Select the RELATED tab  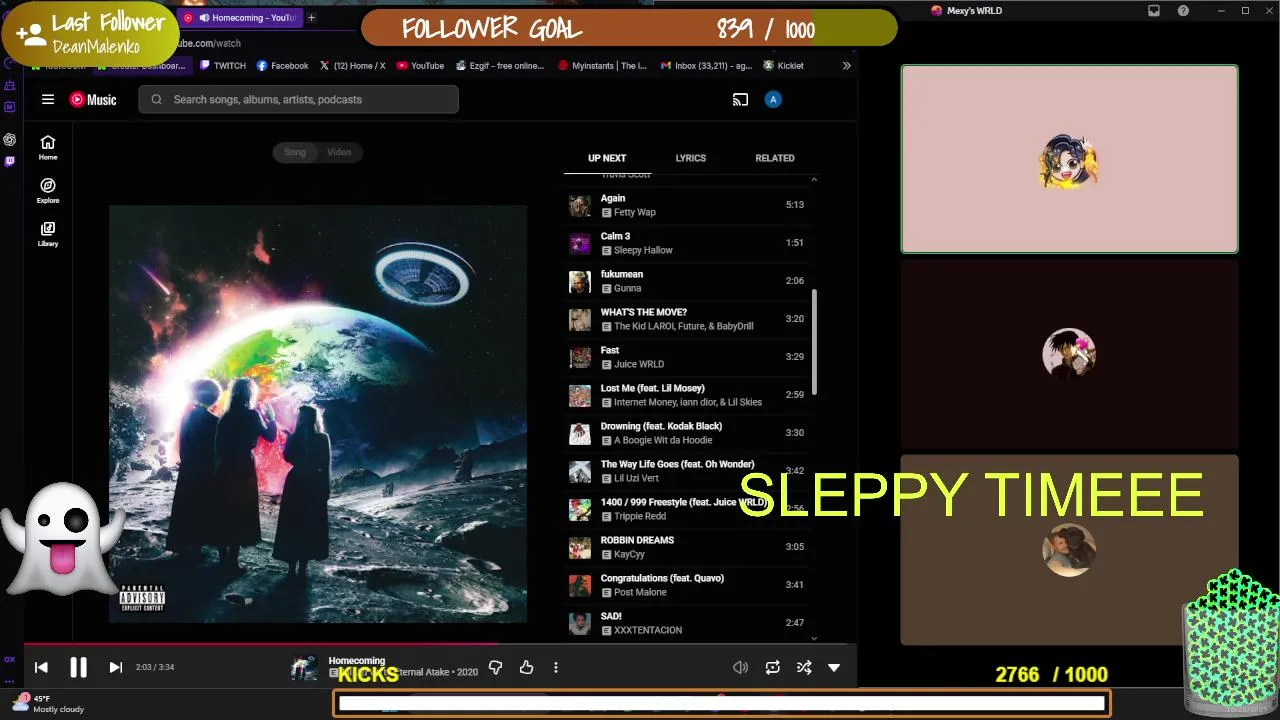point(775,158)
